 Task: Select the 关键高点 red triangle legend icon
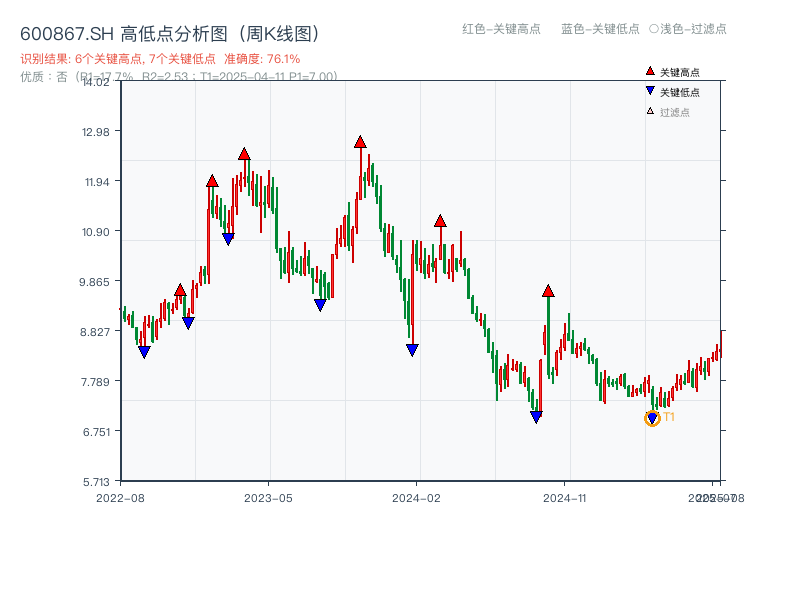(x=650, y=71)
